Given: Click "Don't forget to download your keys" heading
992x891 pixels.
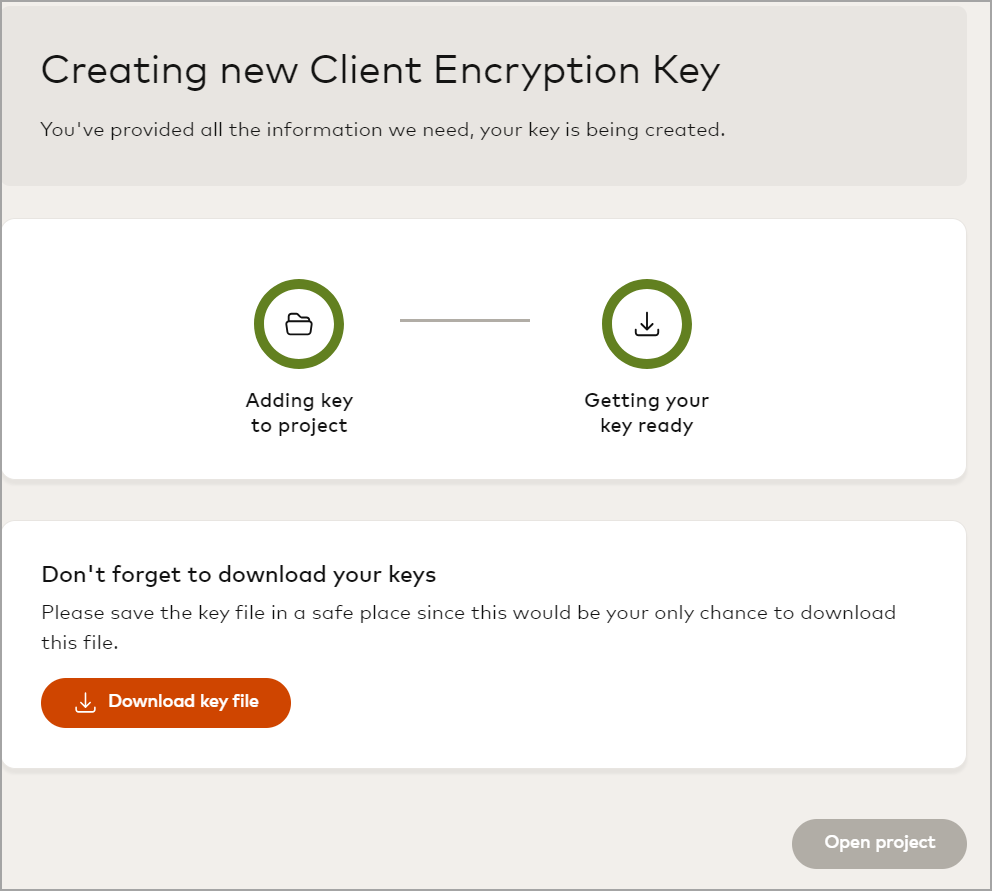Looking at the screenshot, I should pyautogui.click(x=239, y=575).
